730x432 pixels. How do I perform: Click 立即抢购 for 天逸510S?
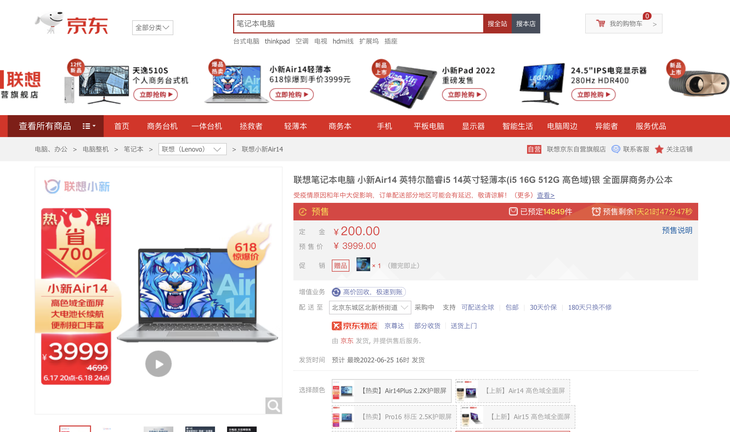pos(155,94)
